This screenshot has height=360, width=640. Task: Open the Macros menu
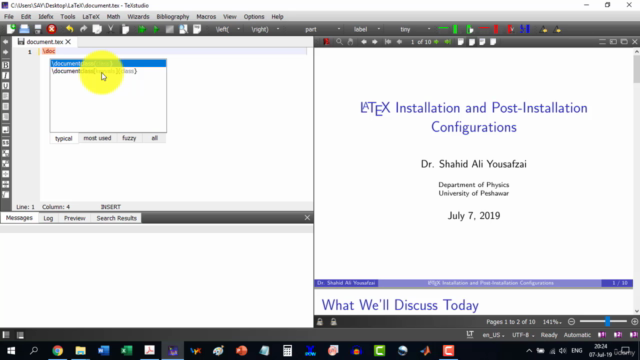coord(206,17)
